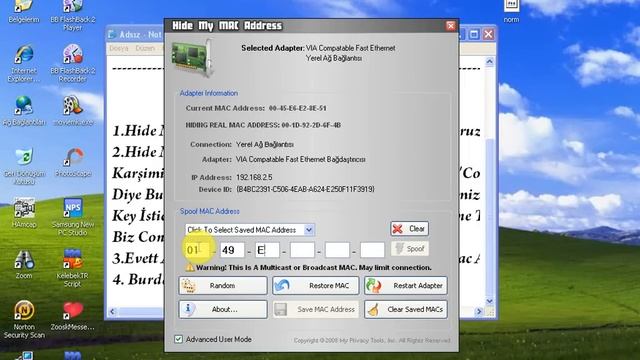Screen dimensions: 640x360
Task: Close the Hide My MAC Address window
Action: pyautogui.click(x=451, y=26)
